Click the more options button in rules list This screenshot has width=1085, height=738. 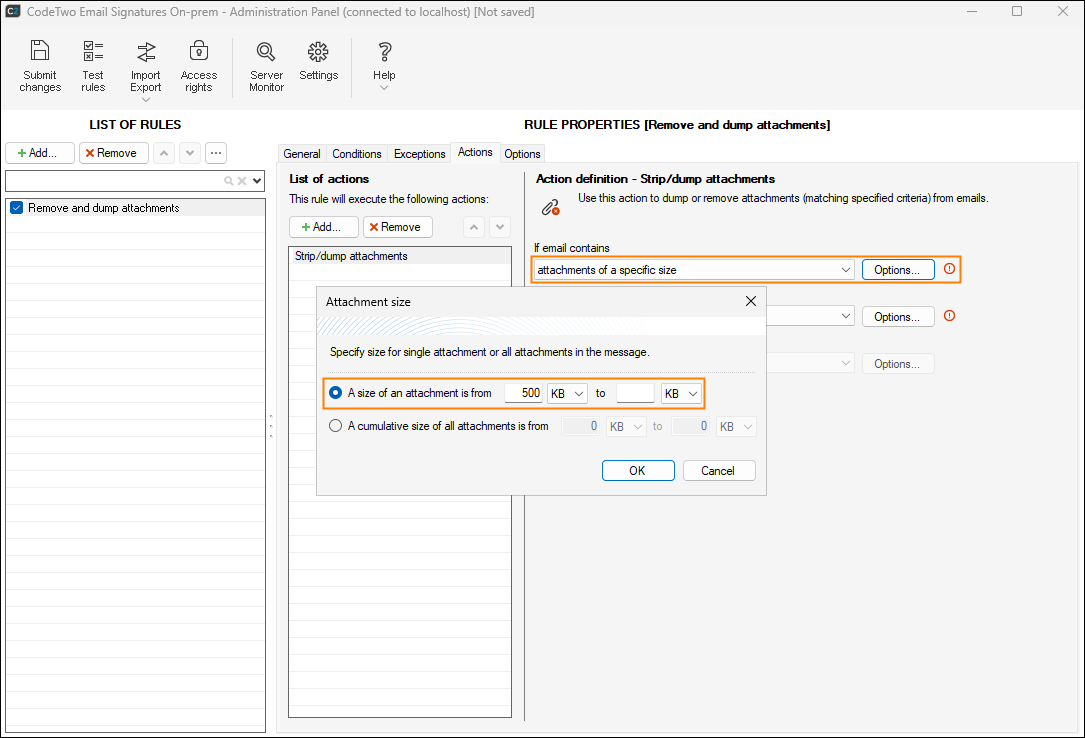click(x=216, y=153)
